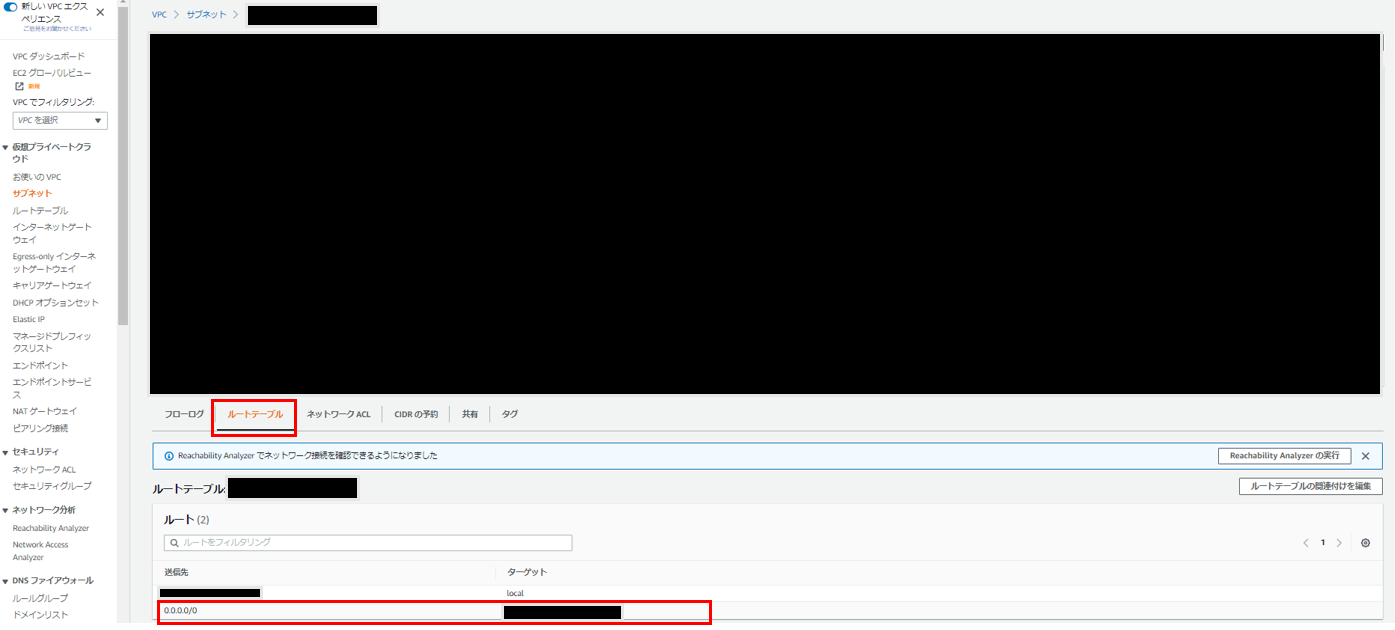Open Elastic IP page
The height and width of the screenshot is (630, 1395).
pos(28,319)
